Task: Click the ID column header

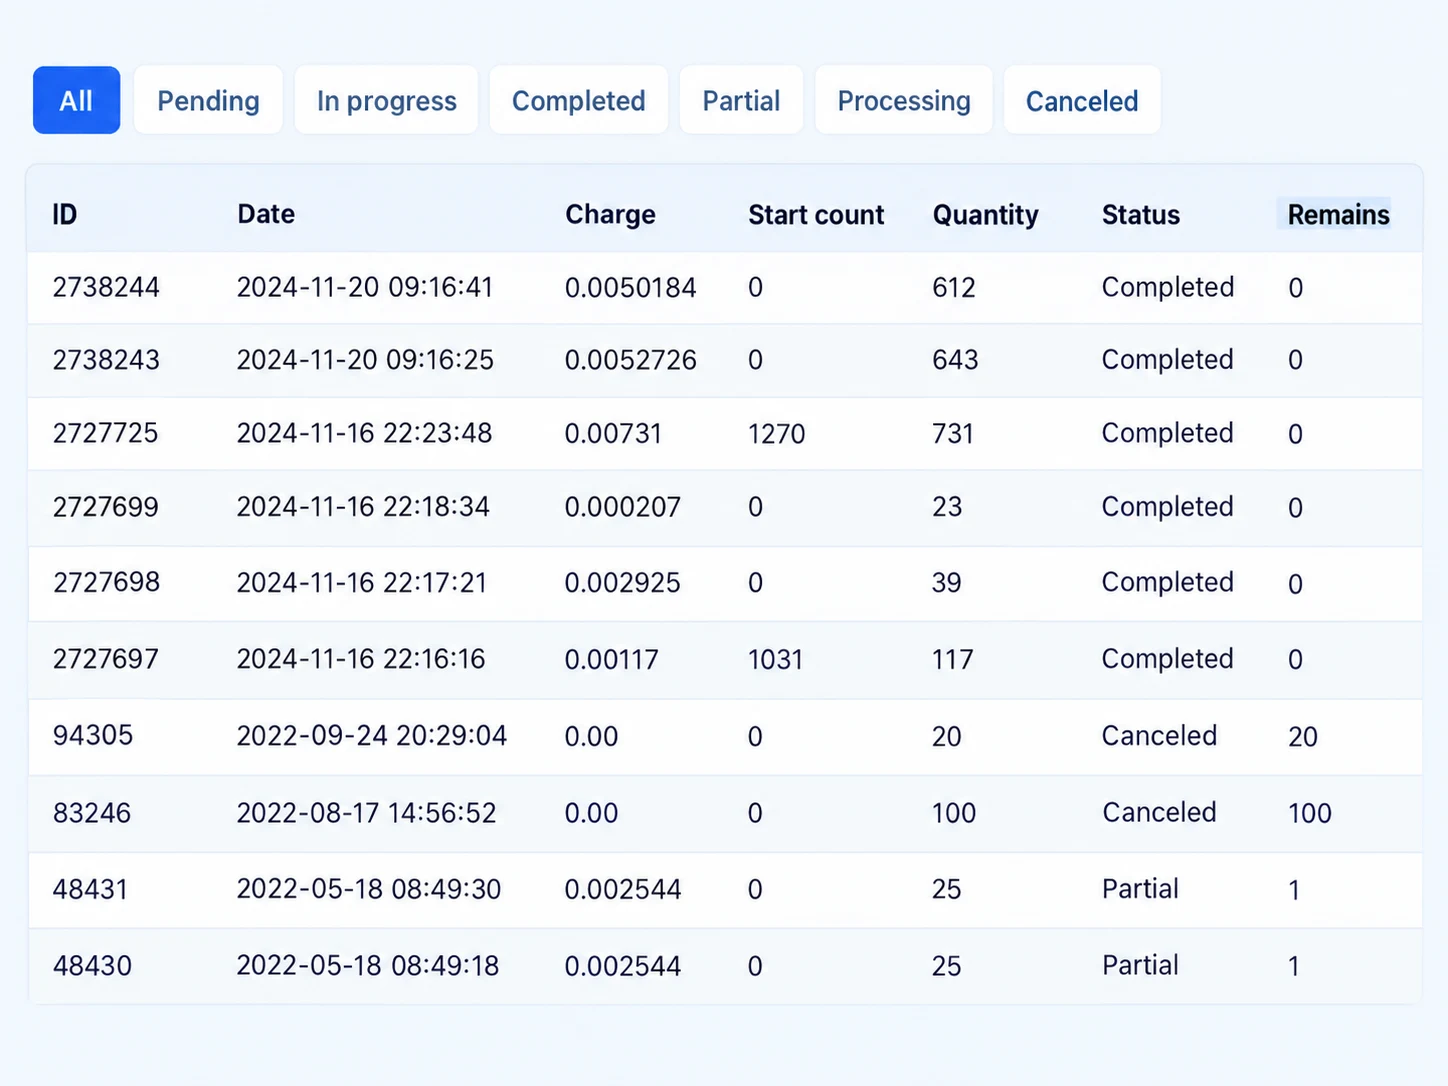Action: (65, 214)
